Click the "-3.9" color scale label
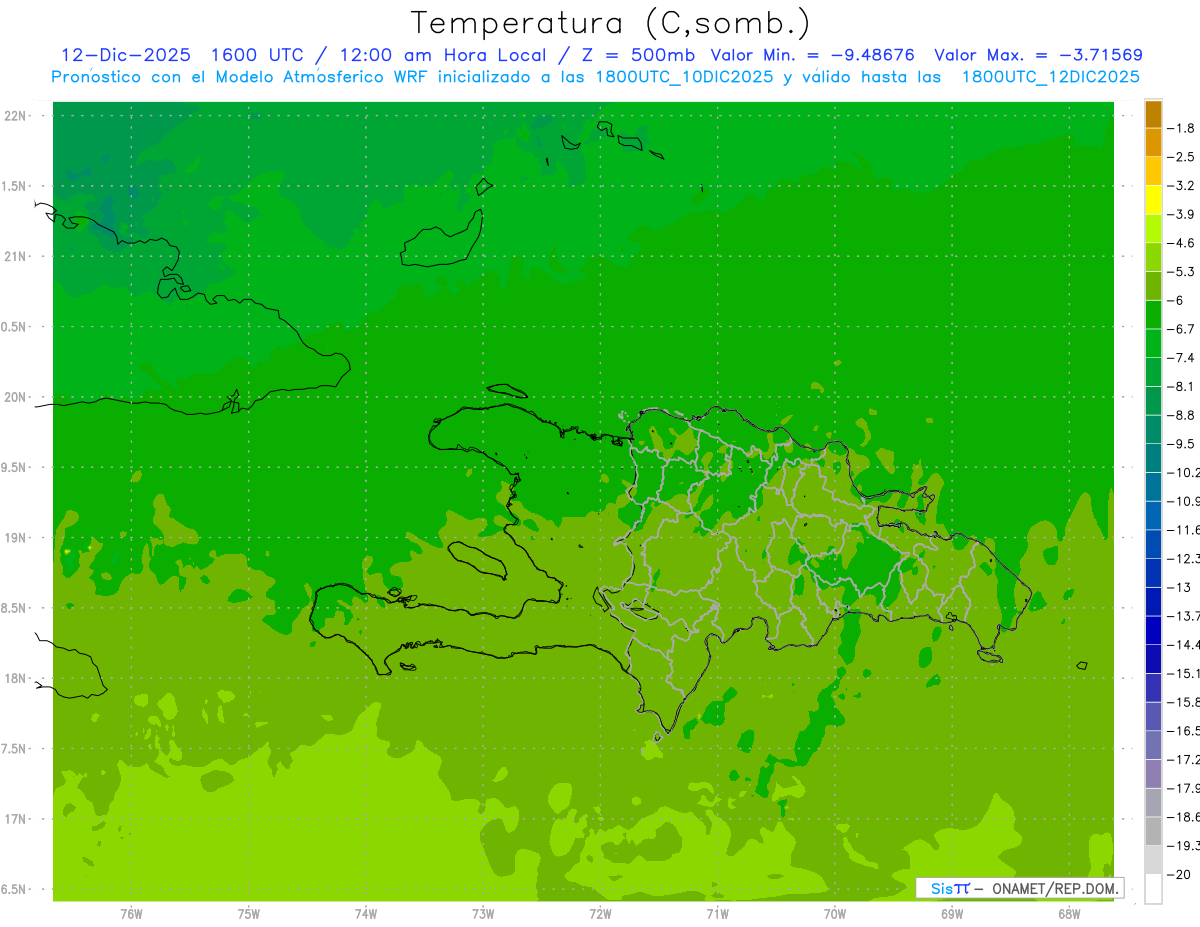 click(x=1182, y=214)
